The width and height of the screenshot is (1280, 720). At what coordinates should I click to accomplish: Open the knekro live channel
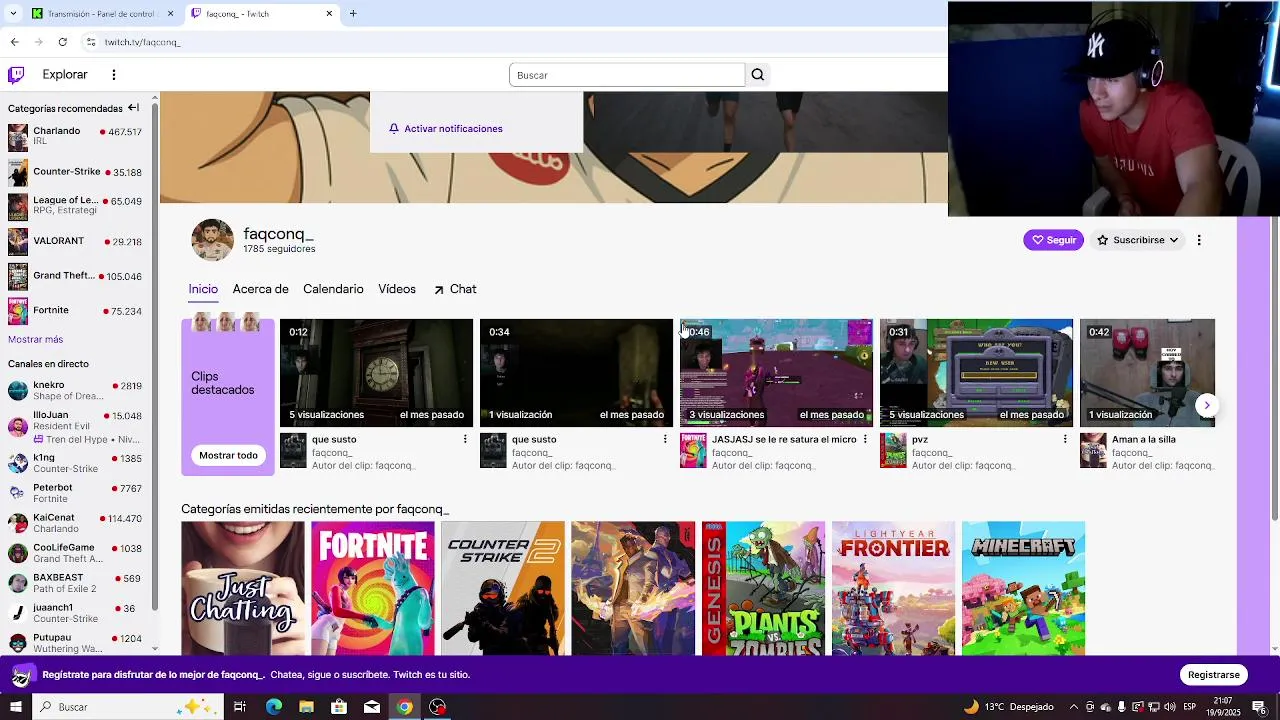[75, 390]
